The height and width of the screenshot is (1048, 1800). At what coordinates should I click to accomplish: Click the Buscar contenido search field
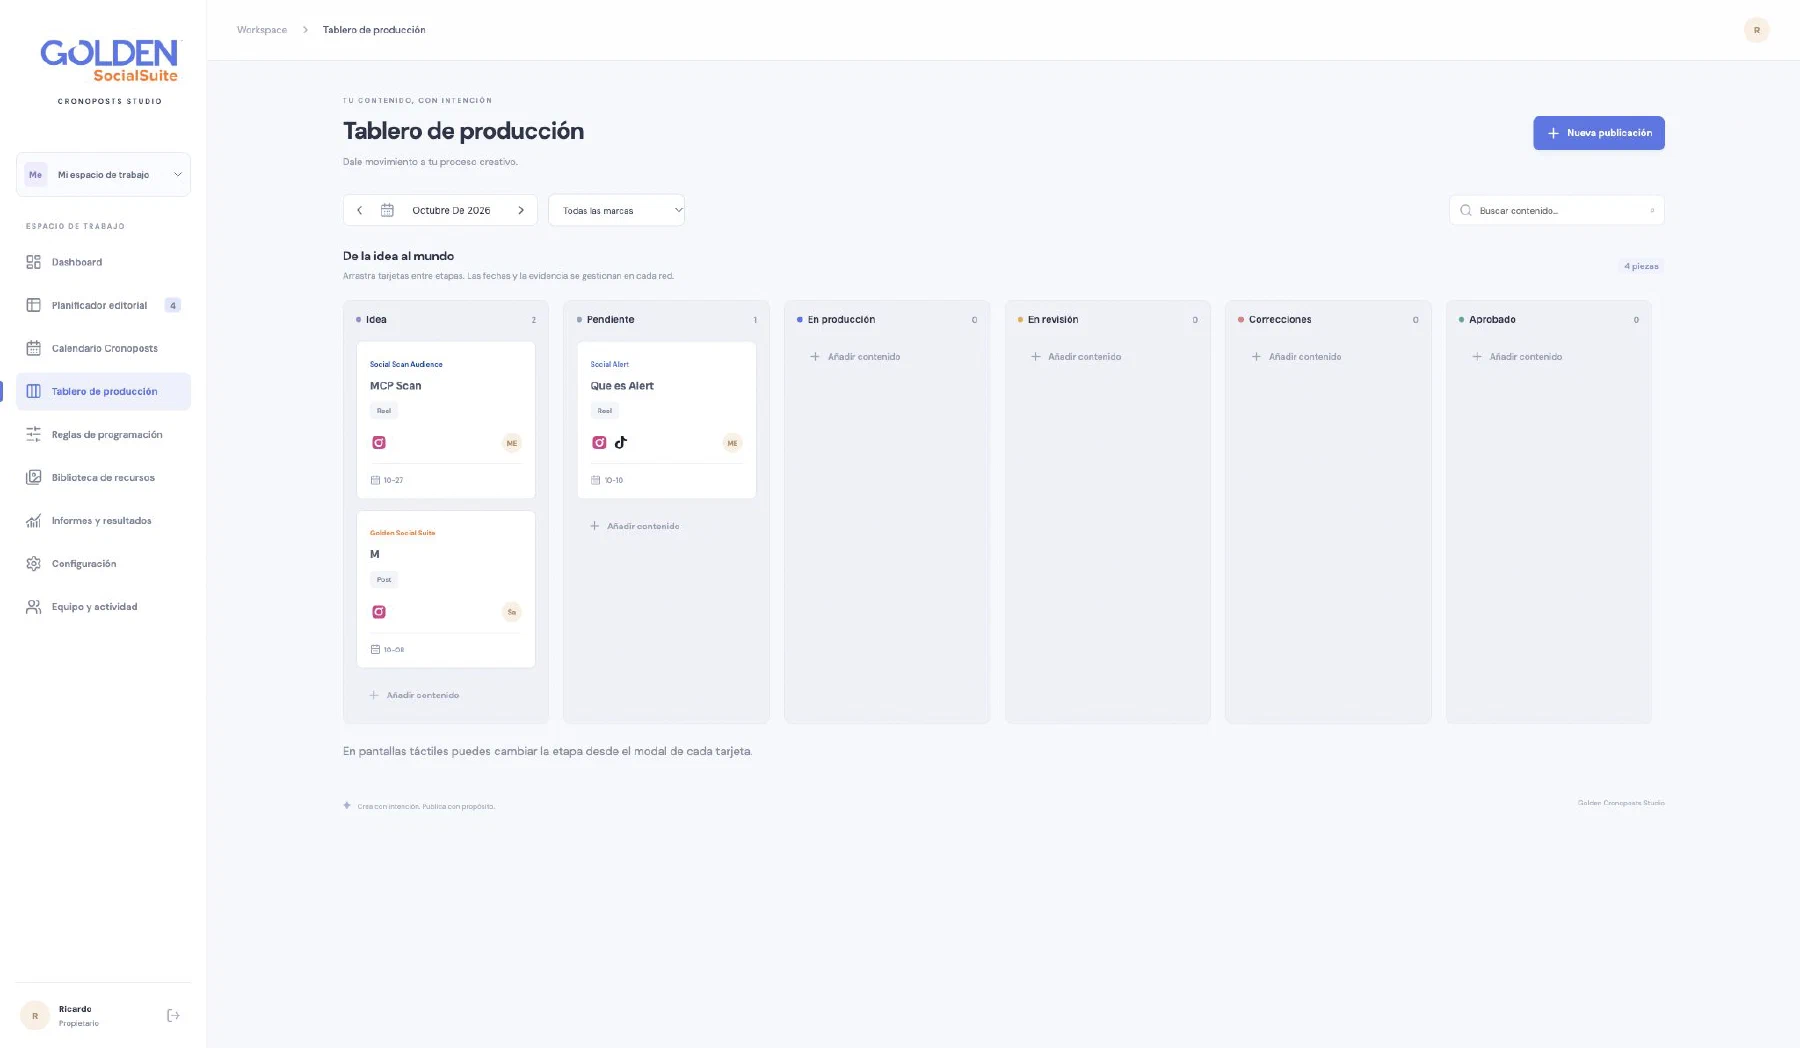coord(1556,210)
